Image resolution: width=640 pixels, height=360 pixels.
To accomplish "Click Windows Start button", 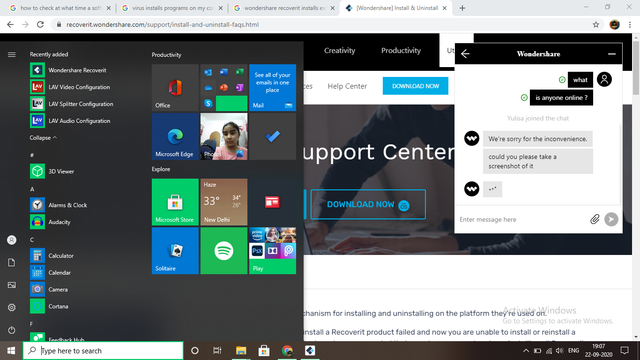I will (x=11, y=351).
